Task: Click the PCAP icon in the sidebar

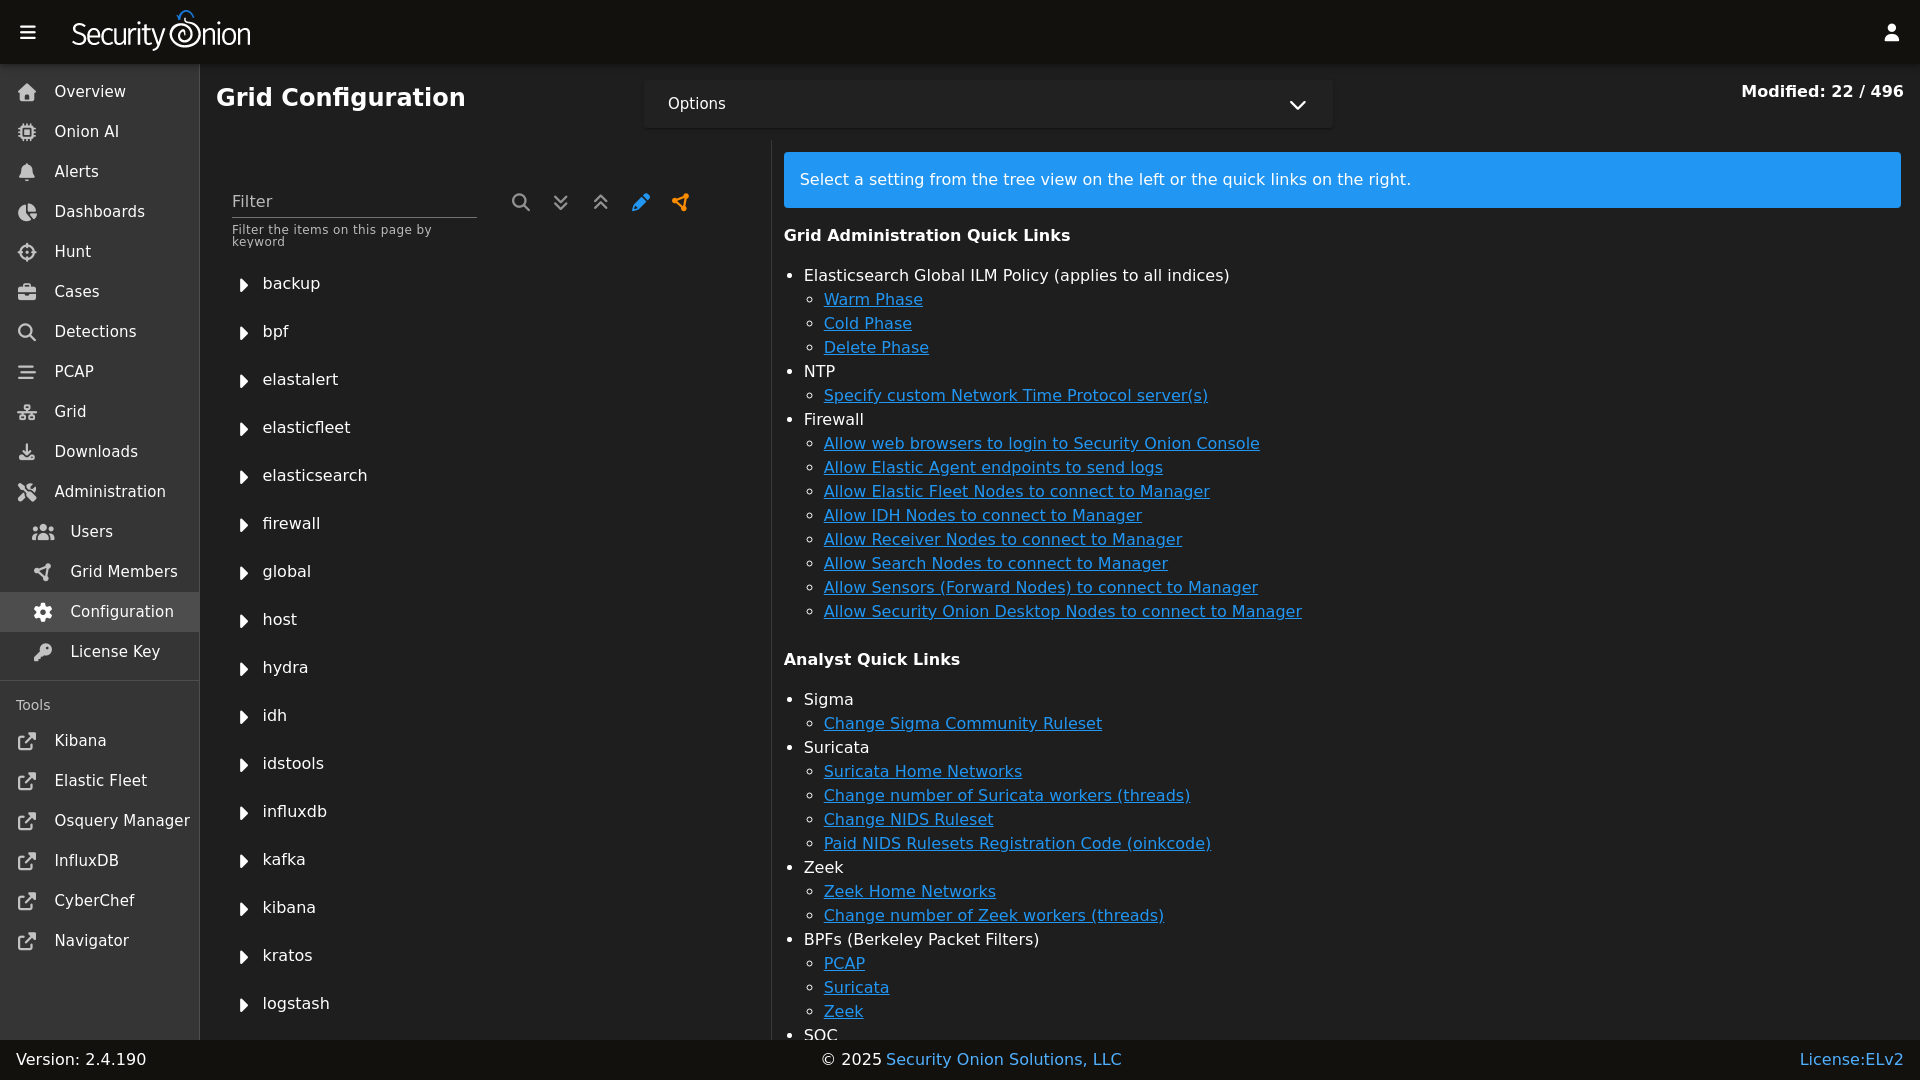Action: [x=27, y=371]
